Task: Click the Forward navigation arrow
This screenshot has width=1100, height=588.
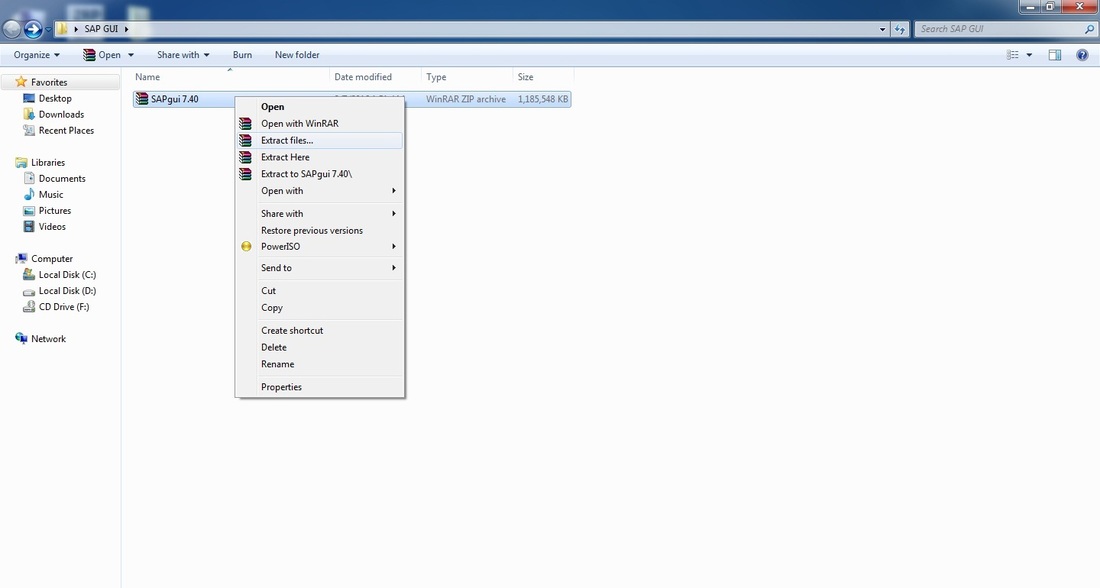Action: [x=33, y=29]
